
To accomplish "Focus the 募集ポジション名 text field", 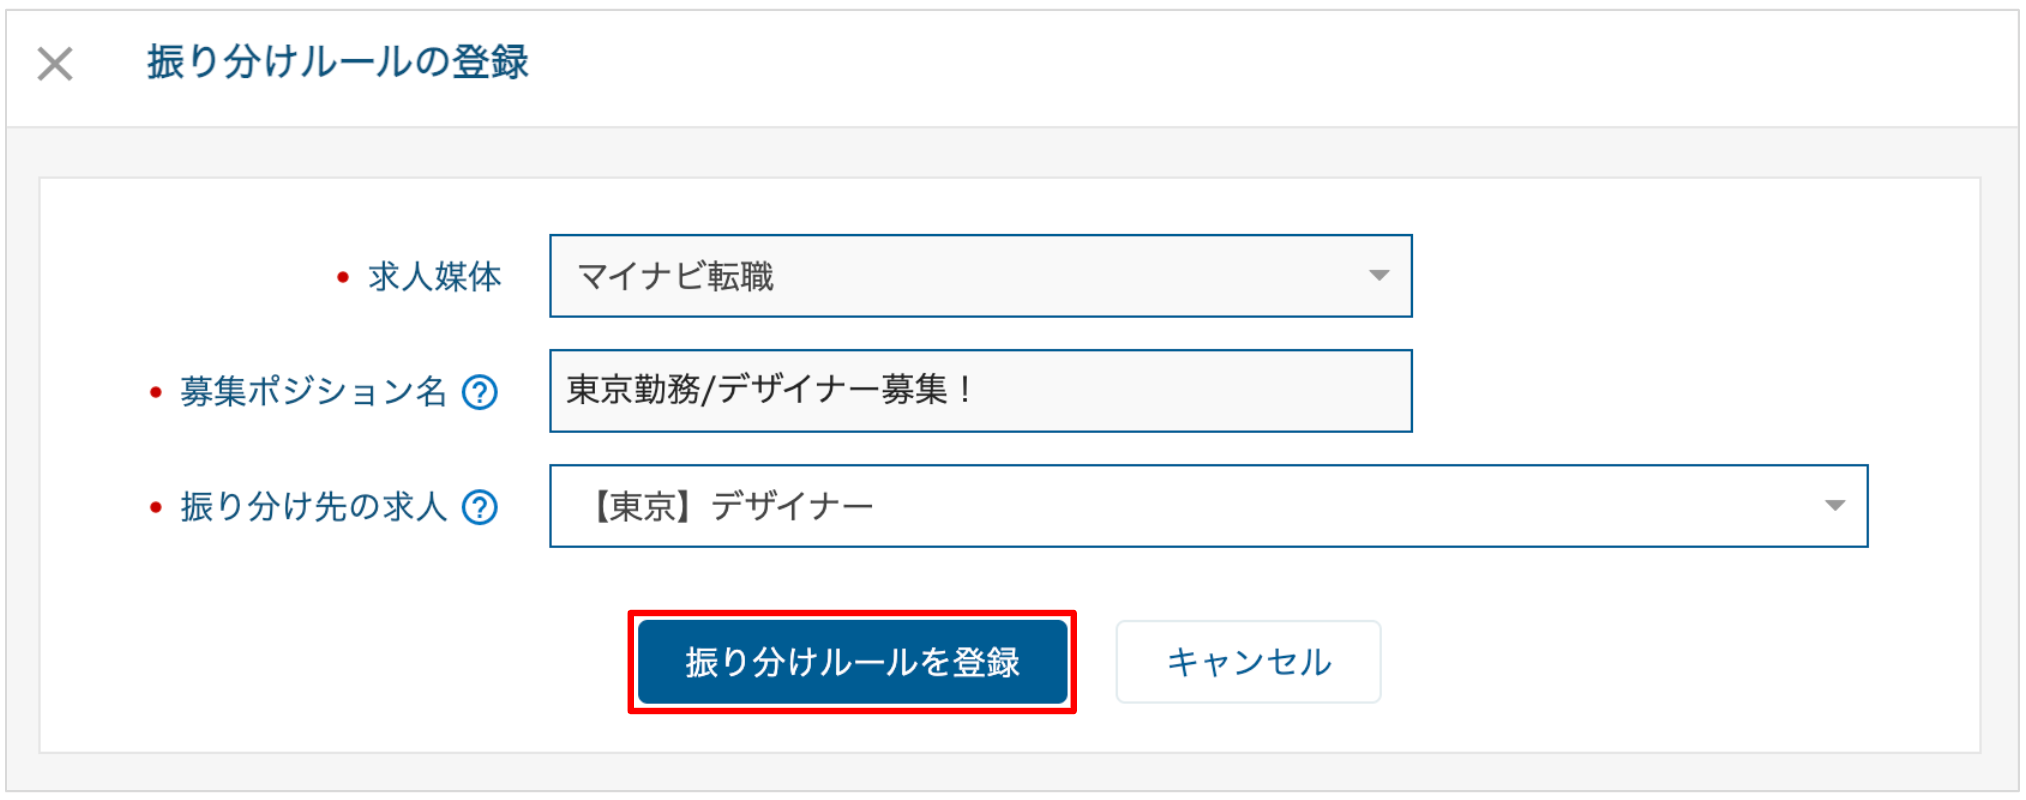I will [x=981, y=391].
